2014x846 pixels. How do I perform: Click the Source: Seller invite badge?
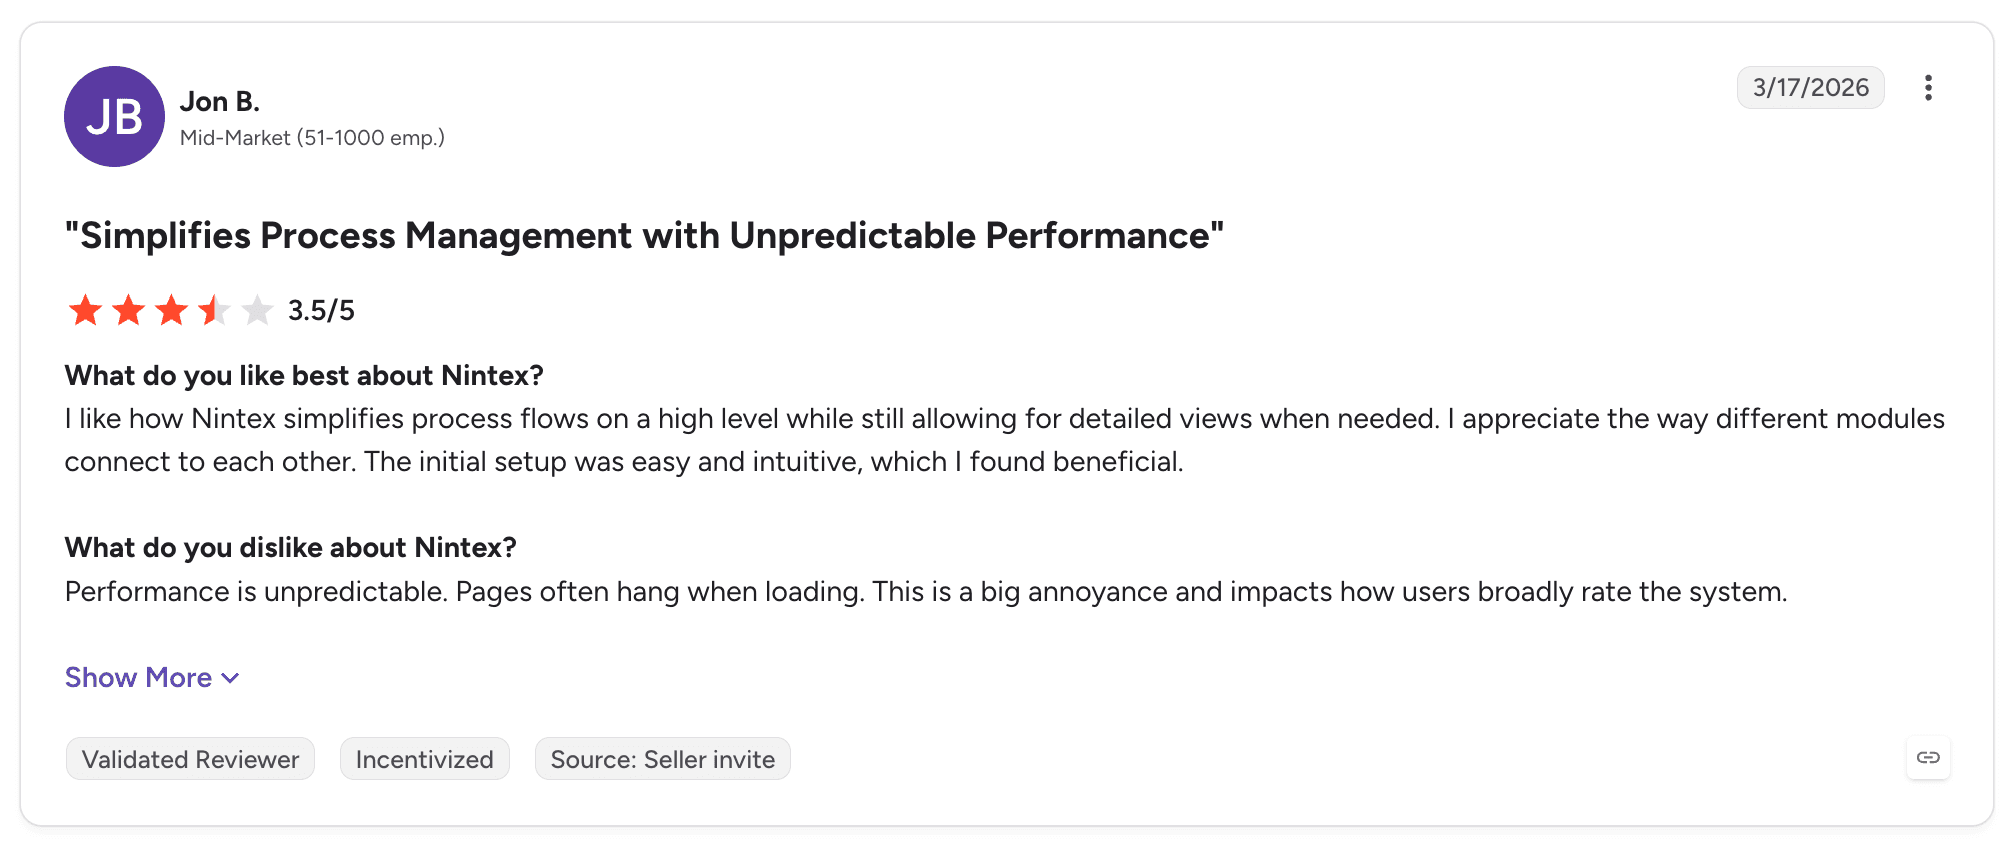663,759
